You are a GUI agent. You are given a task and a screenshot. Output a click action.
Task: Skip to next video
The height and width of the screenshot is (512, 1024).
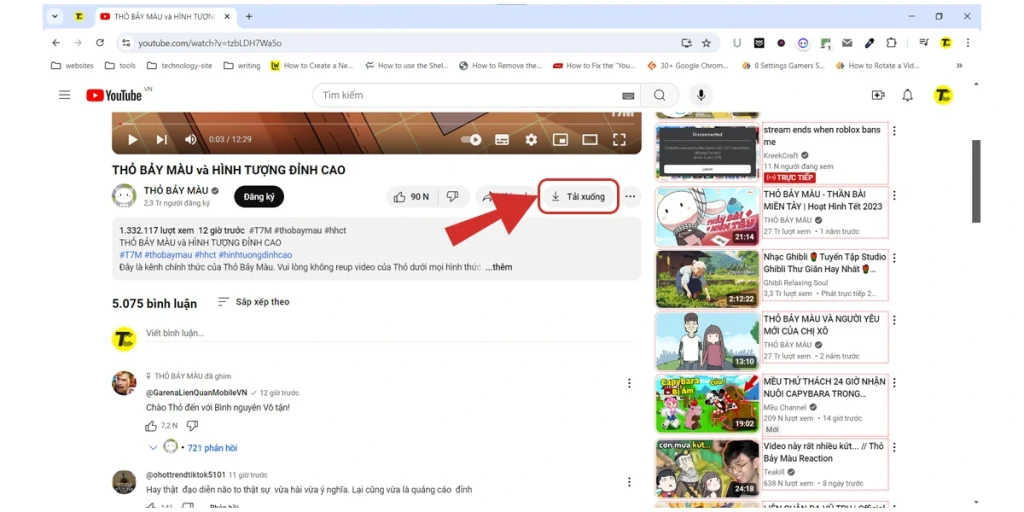(161, 139)
